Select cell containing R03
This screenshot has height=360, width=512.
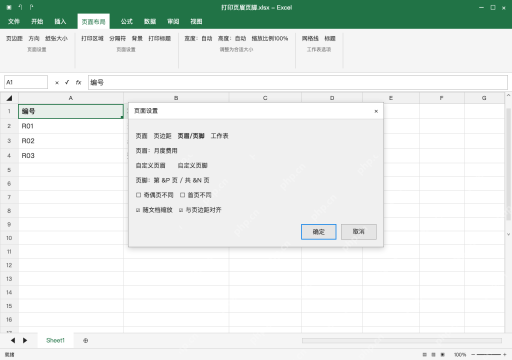coord(71,156)
